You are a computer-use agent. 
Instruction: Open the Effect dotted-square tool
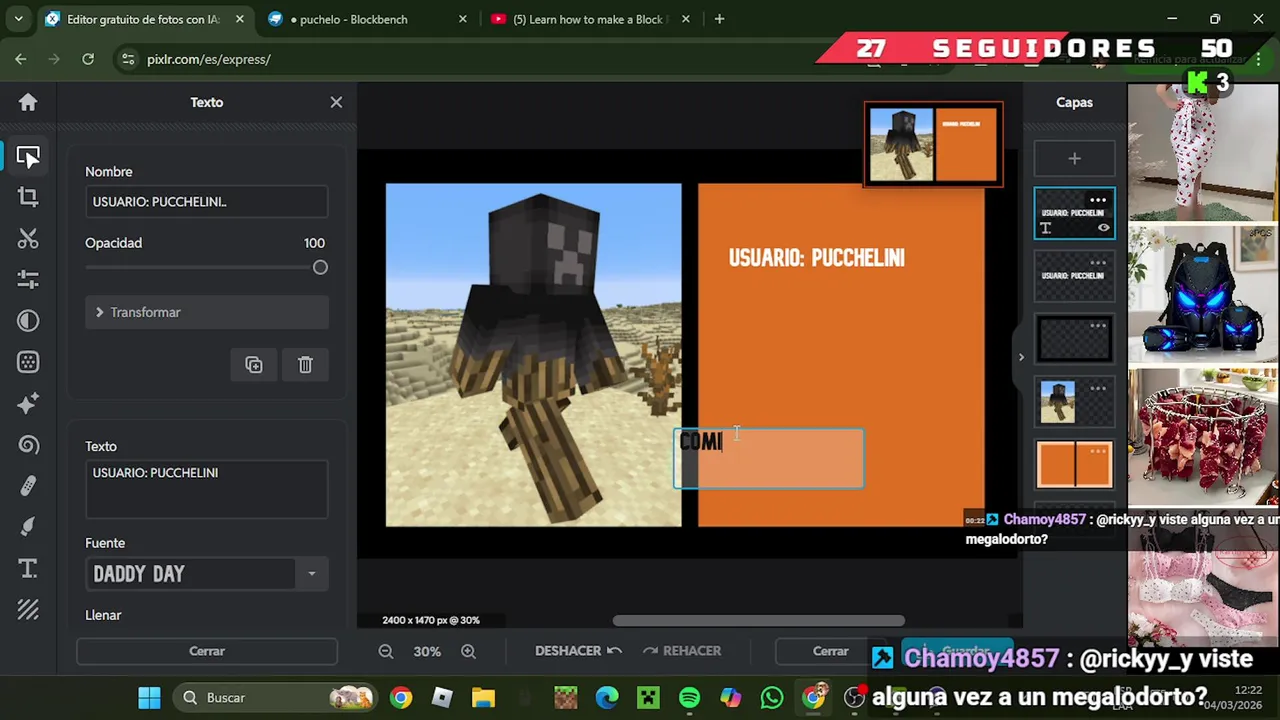click(x=28, y=362)
